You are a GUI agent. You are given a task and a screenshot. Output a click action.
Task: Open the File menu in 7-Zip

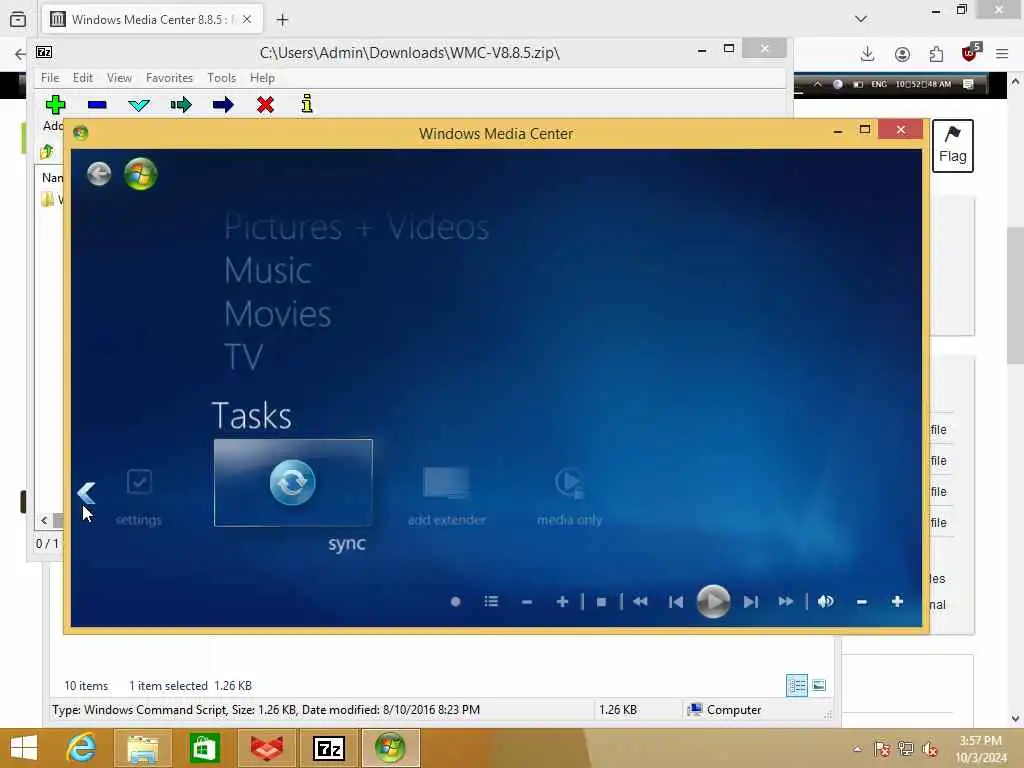coord(50,78)
